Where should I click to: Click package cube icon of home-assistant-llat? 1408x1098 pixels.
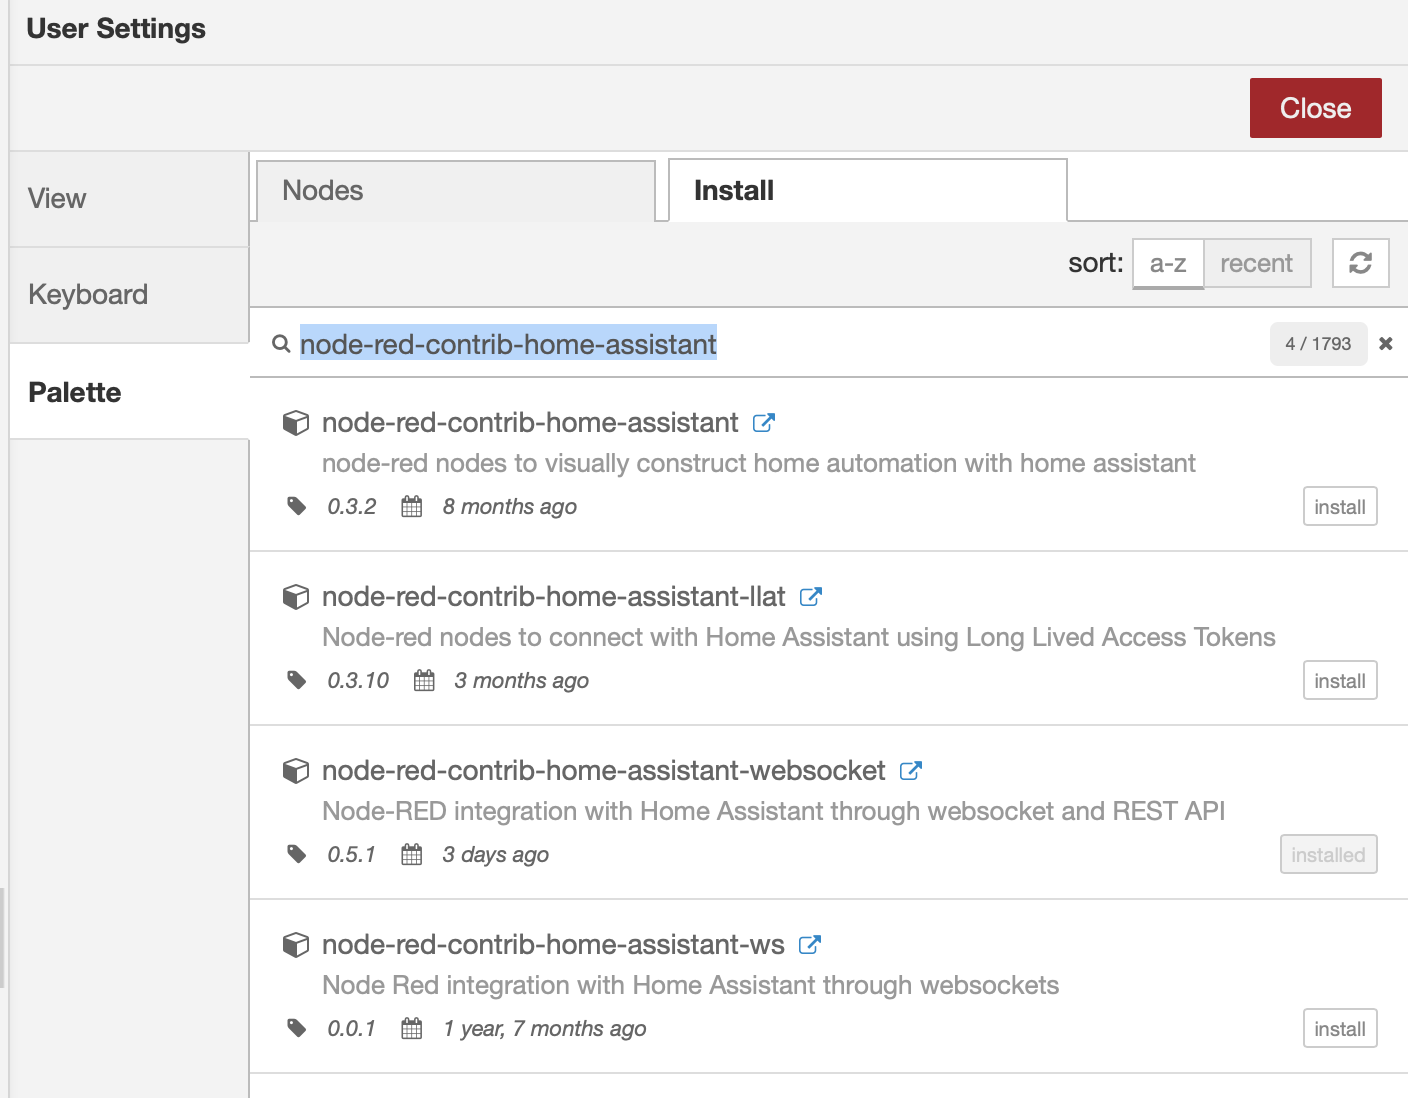[296, 597]
